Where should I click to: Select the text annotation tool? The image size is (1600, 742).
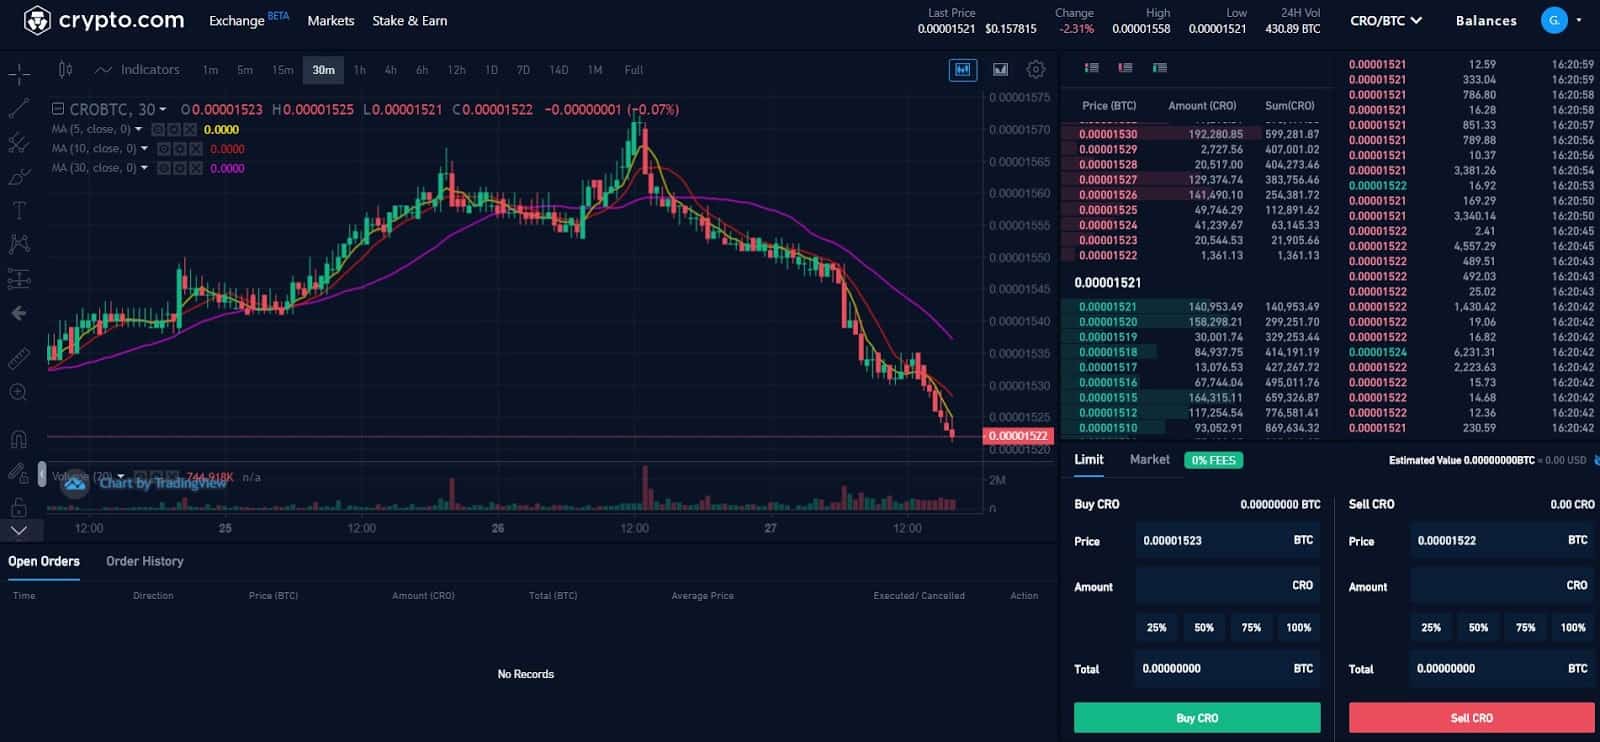click(x=19, y=210)
